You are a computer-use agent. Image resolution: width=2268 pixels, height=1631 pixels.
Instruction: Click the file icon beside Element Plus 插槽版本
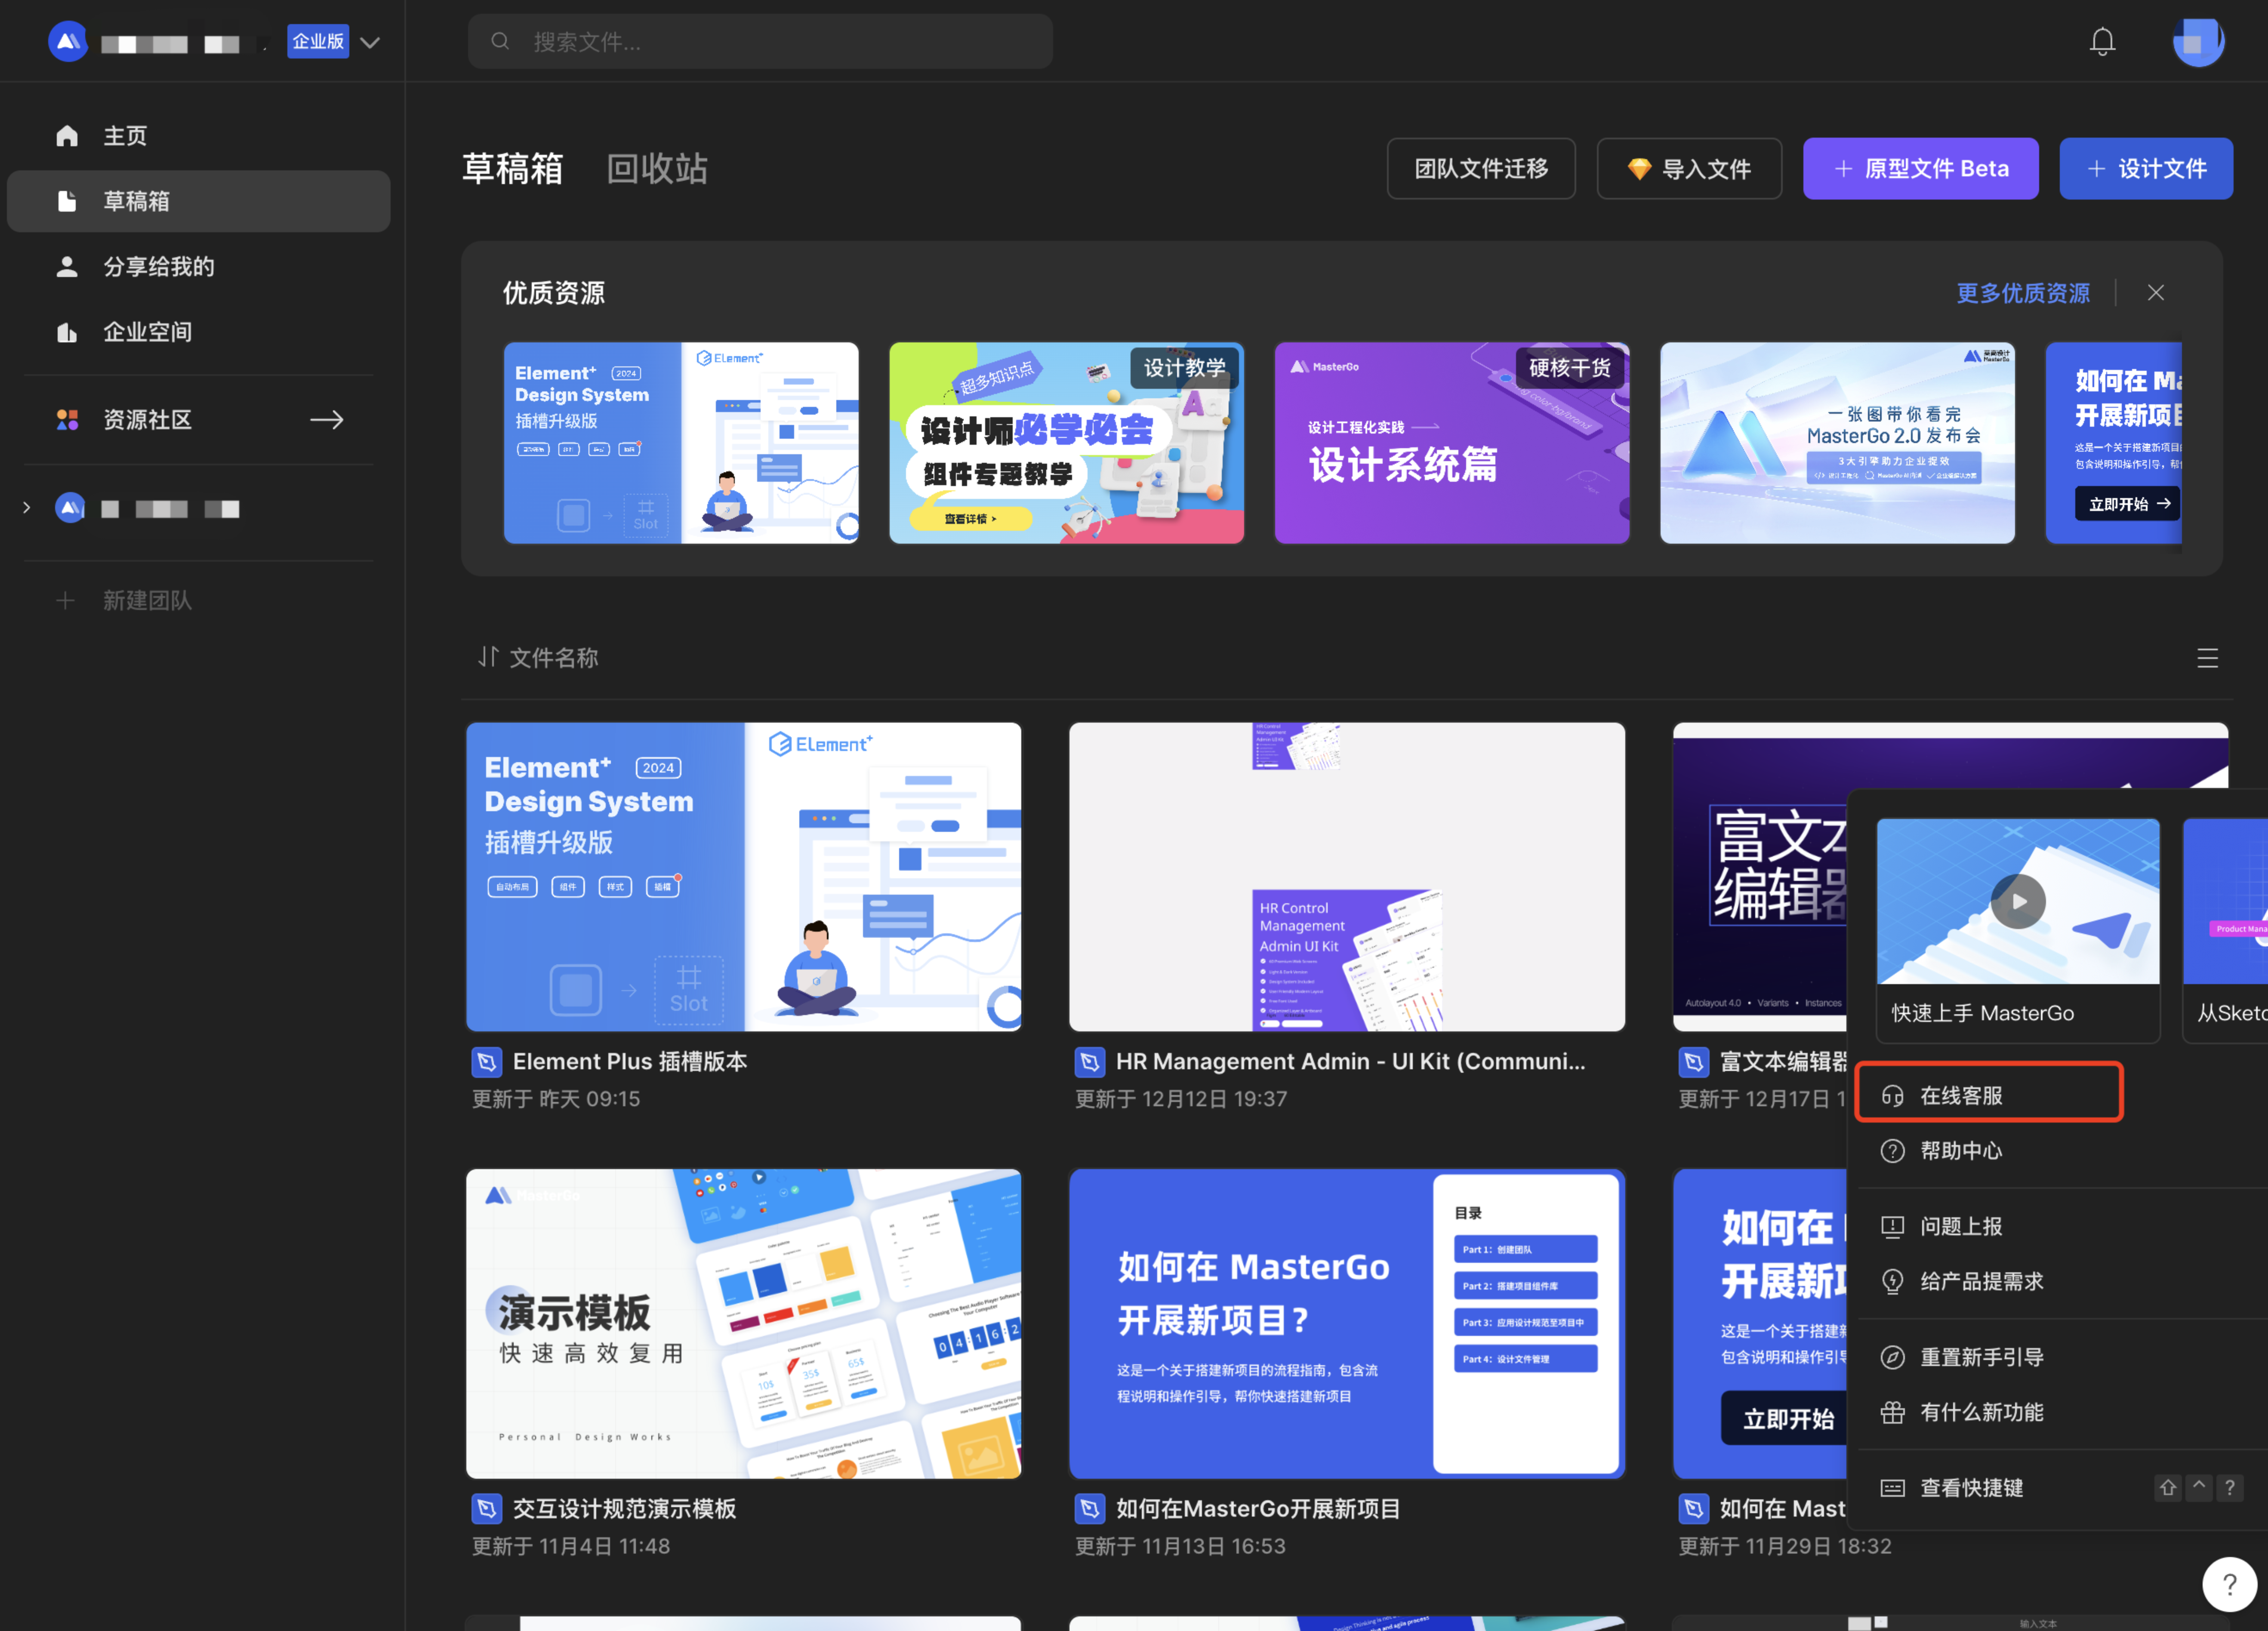click(487, 1062)
